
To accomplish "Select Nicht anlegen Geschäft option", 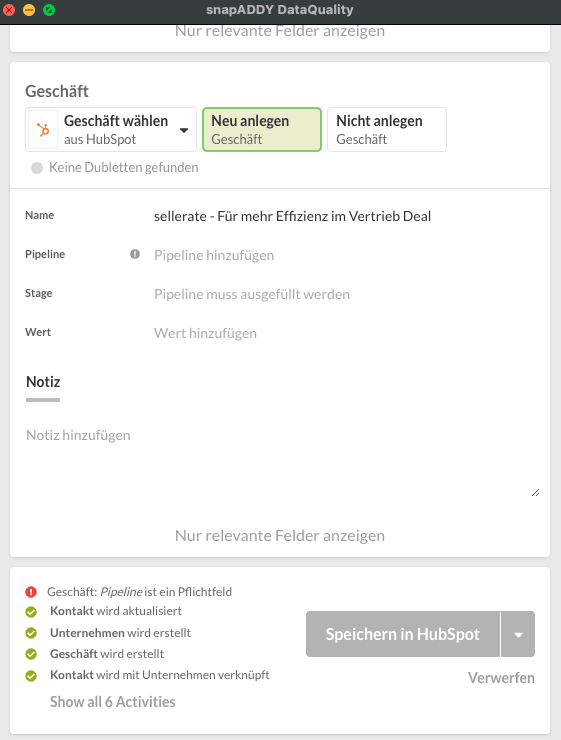I will point(387,129).
